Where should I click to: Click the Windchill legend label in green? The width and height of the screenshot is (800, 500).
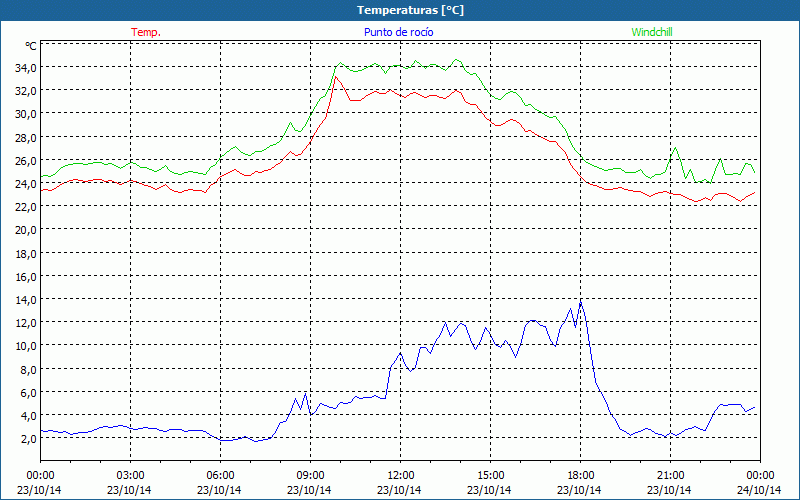pos(652,32)
